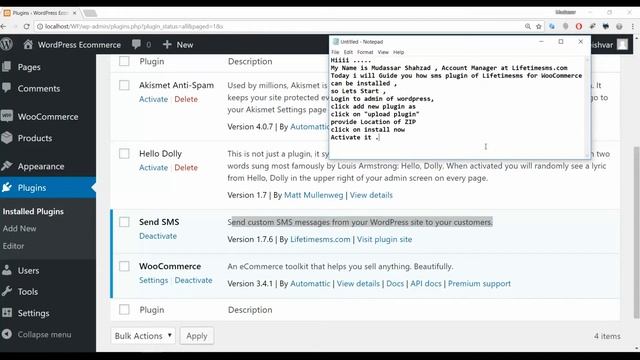640x360 pixels.
Task: Click the WooCommerce icon in sidebar
Action: click(7, 116)
